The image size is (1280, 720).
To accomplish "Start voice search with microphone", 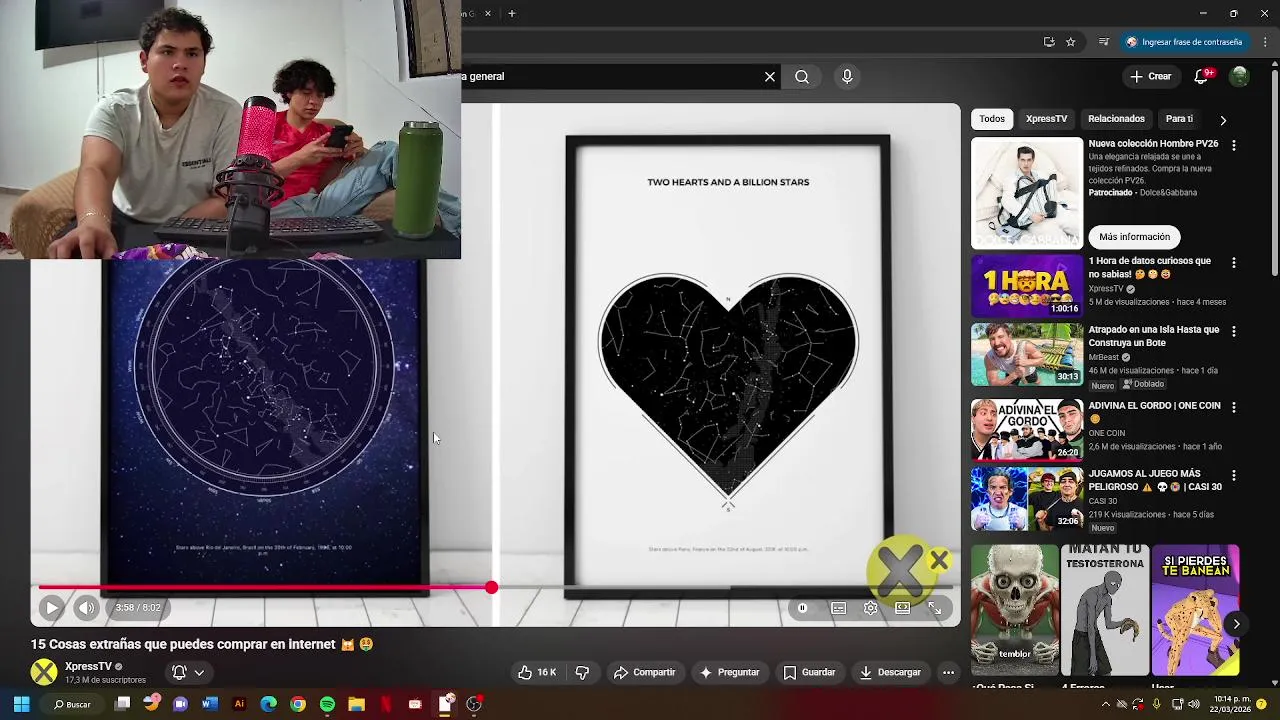I will tap(847, 77).
